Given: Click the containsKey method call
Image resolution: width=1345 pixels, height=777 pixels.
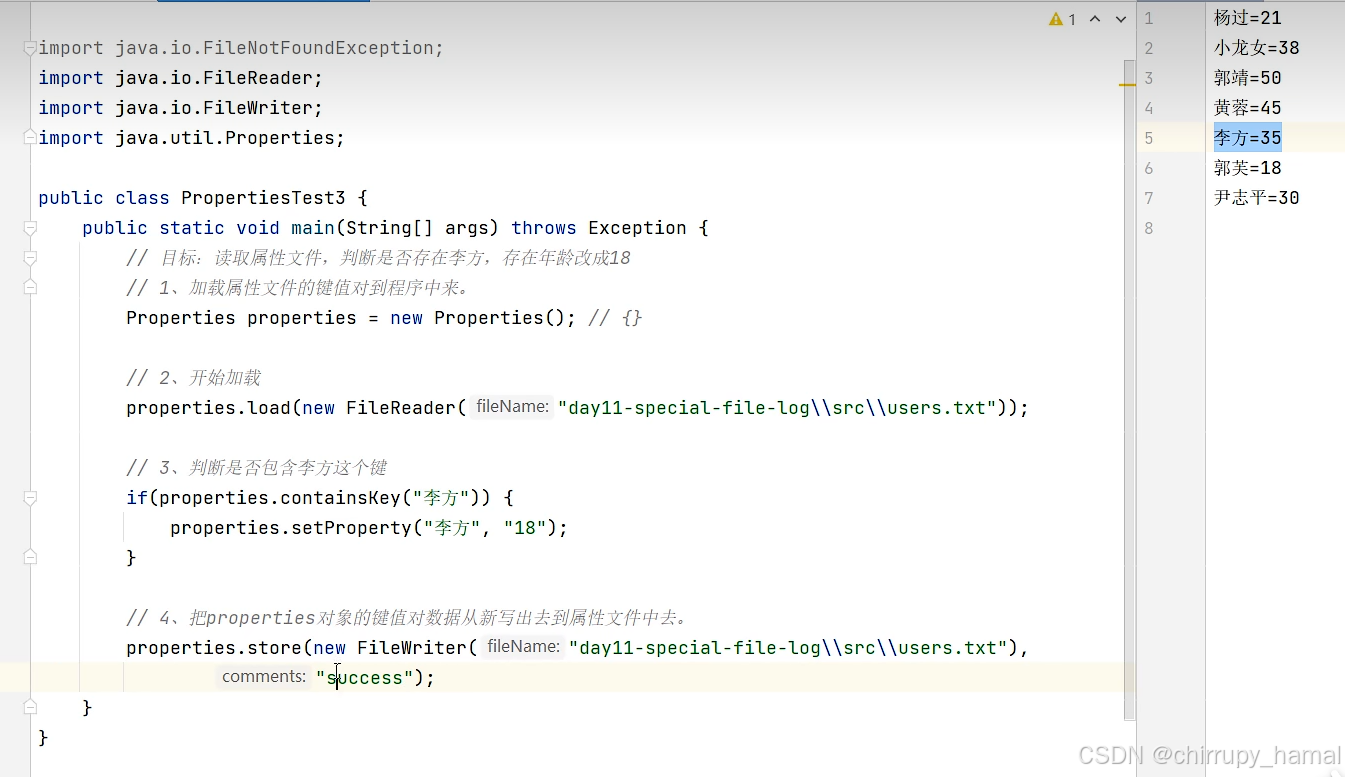Looking at the screenshot, I should [x=340, y=498].
